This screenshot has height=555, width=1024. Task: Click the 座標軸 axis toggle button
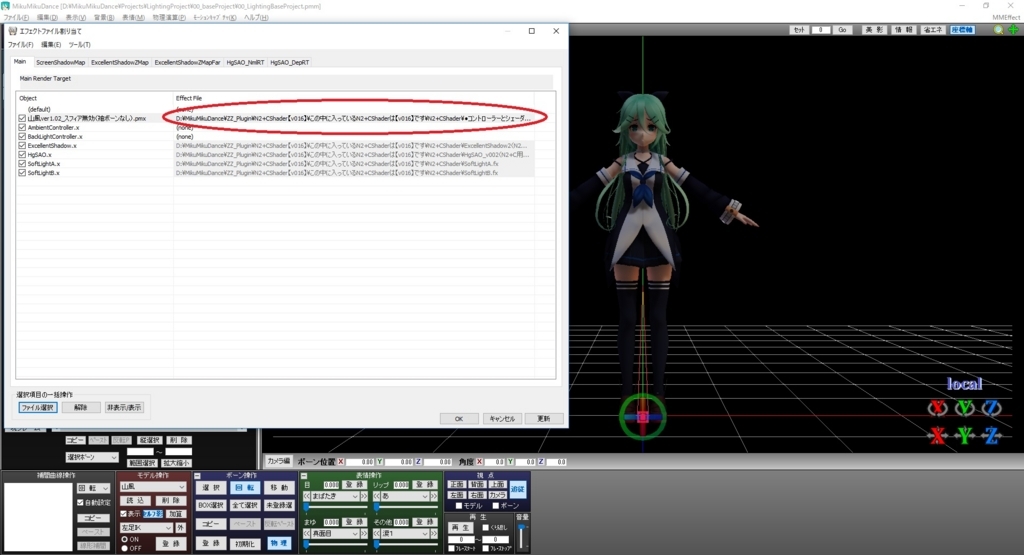coord(962,30)
